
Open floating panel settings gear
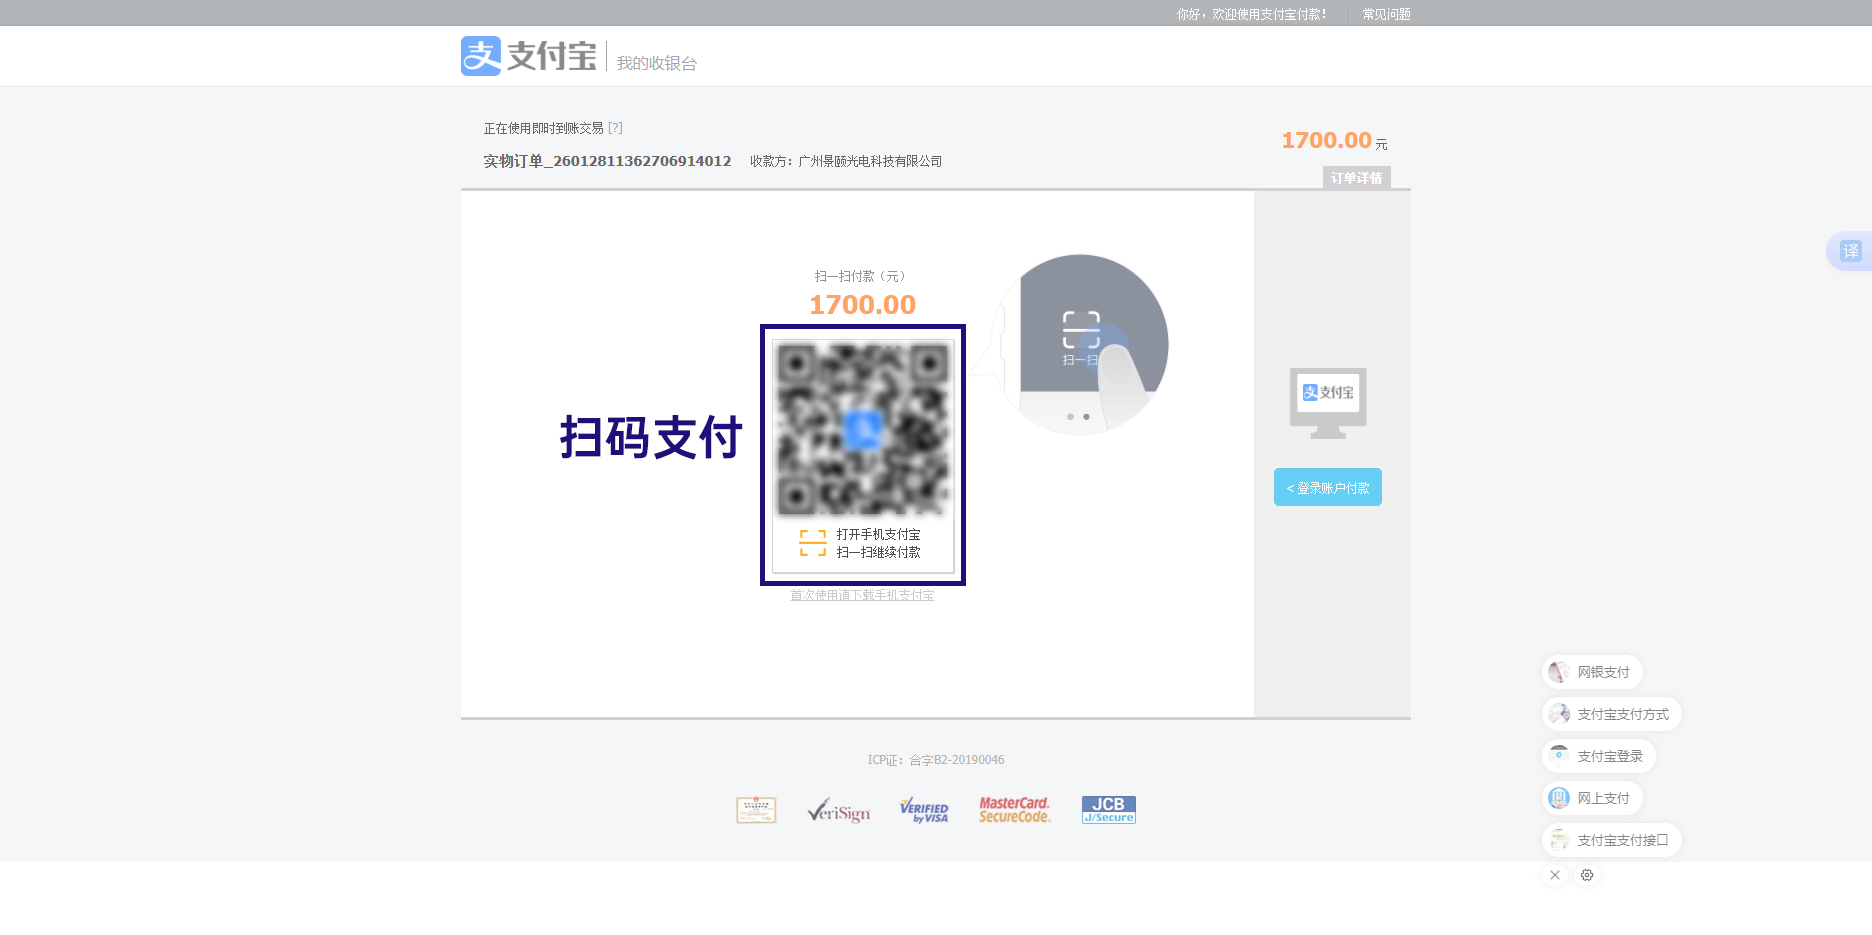click(1587, 875)
